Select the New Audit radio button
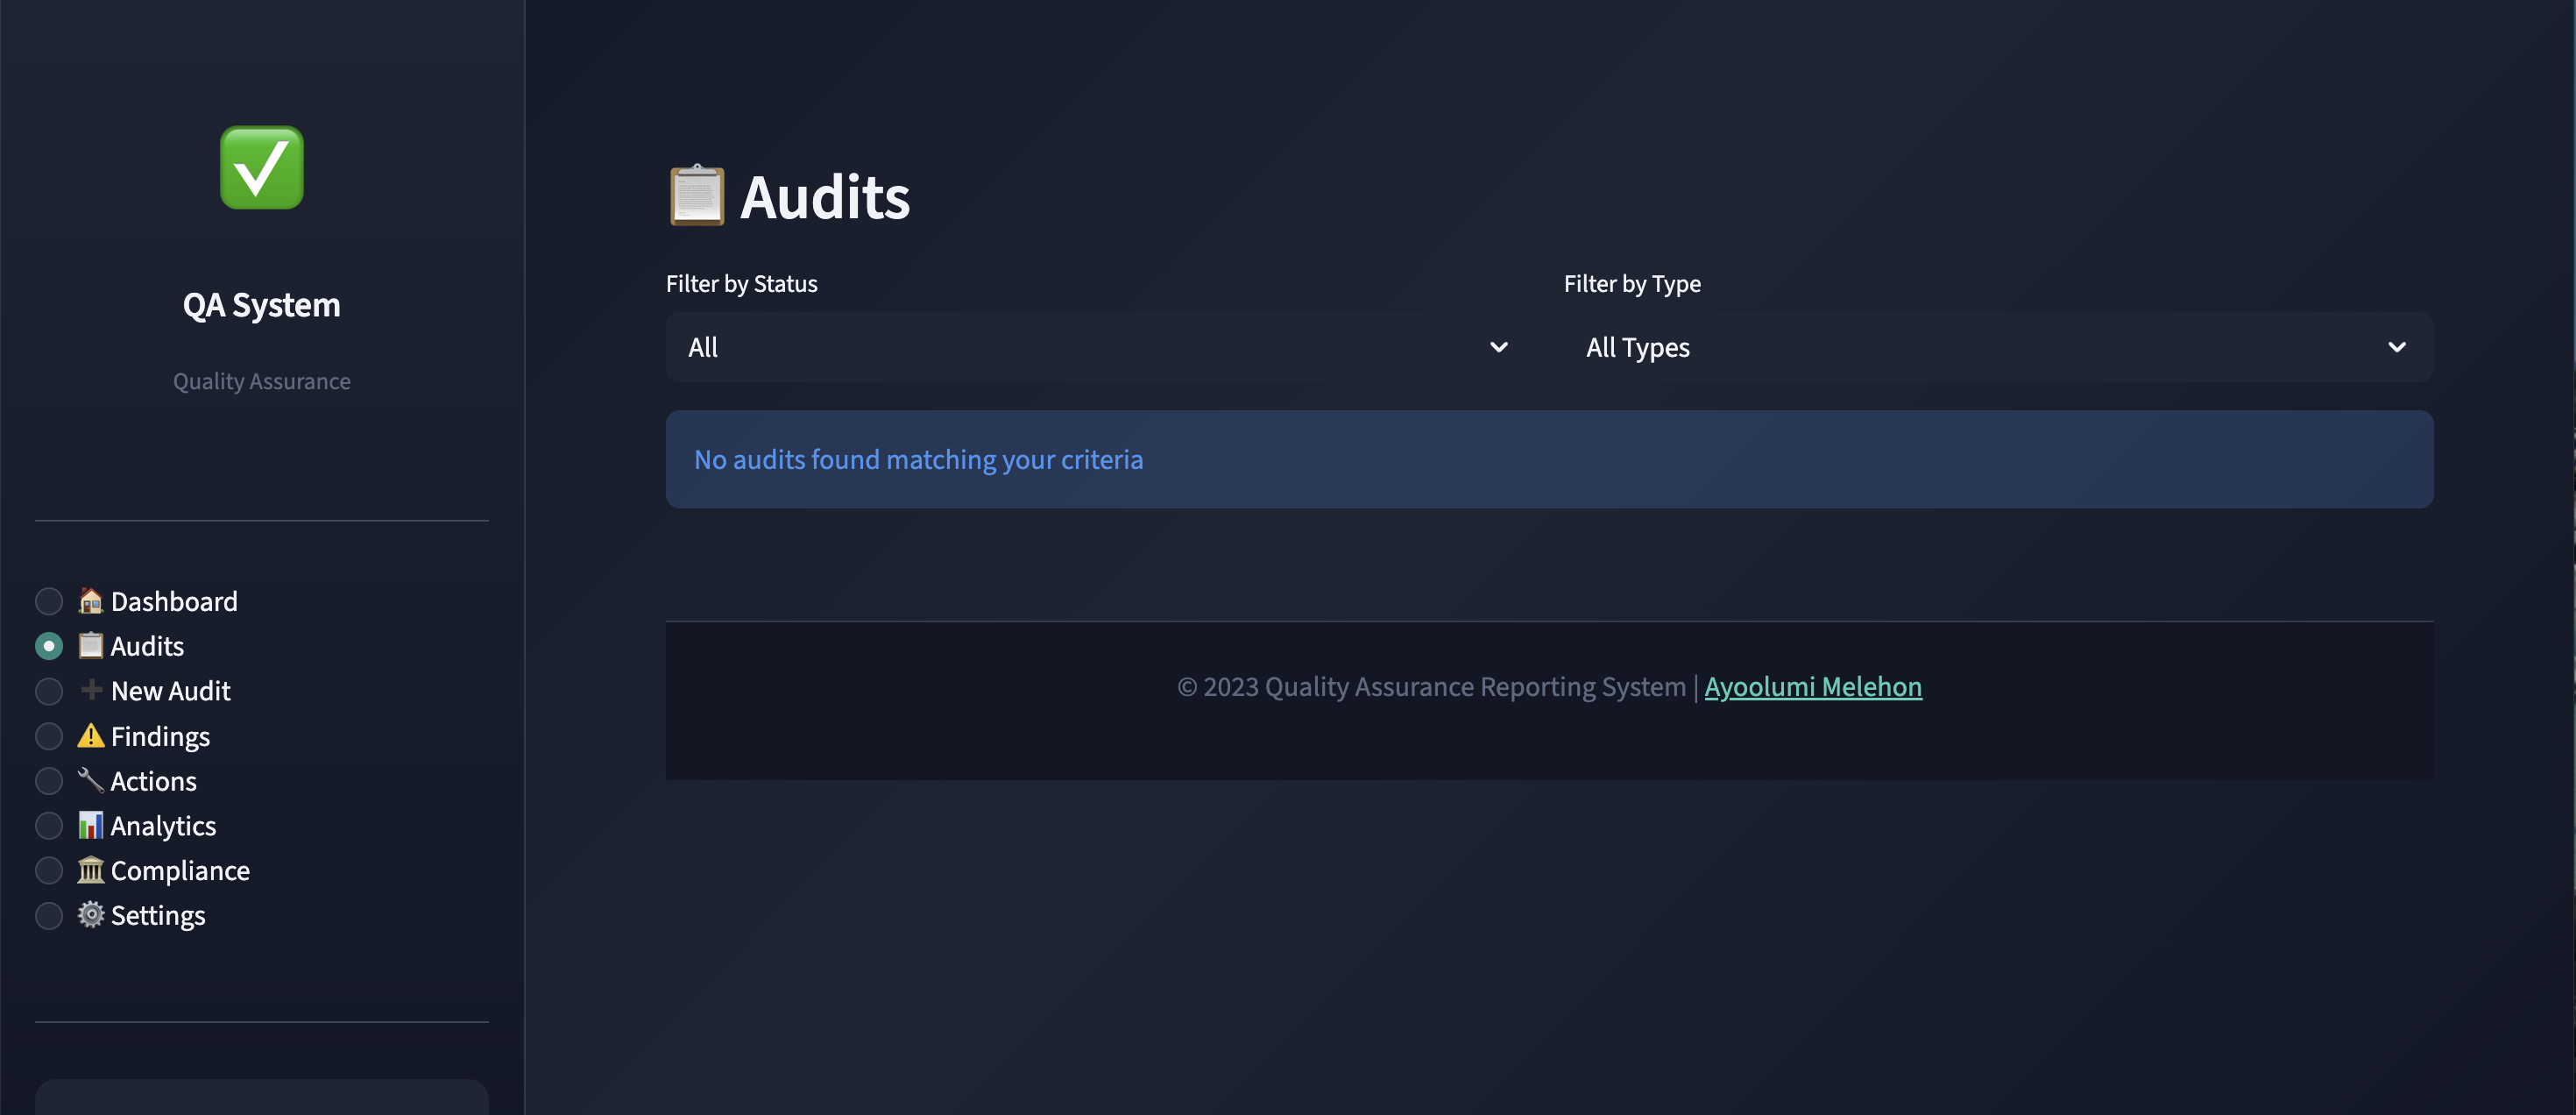The image size is (2576, 1115). point(49,691)
